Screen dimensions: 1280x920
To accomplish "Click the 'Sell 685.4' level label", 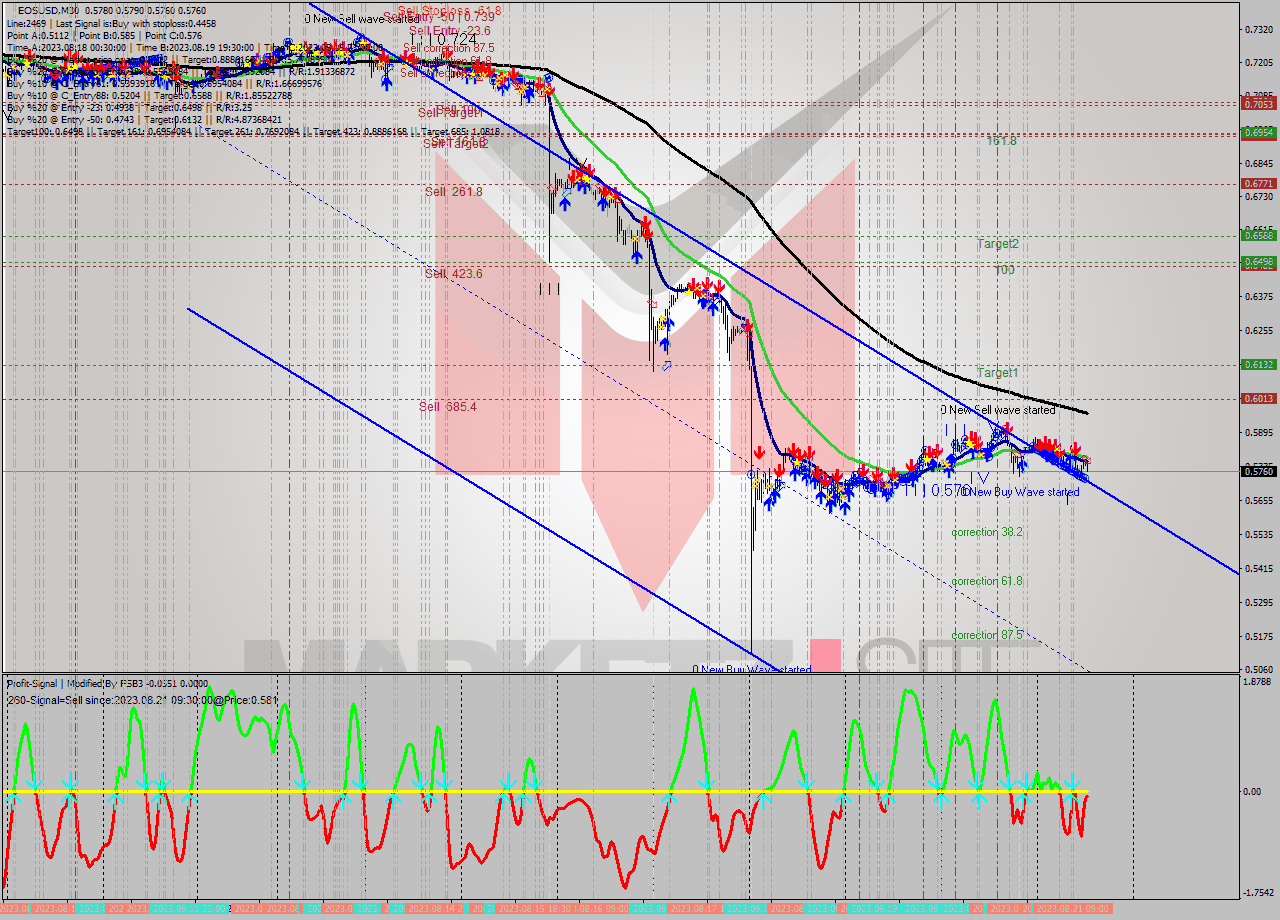I will point(448,406).
